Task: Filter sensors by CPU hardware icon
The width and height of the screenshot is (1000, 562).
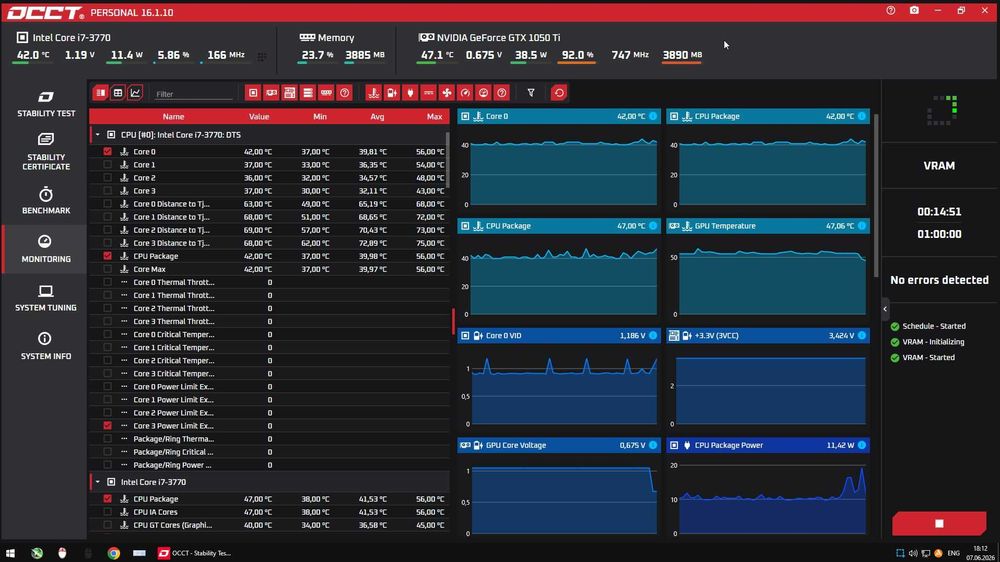Action: point(253,93)
